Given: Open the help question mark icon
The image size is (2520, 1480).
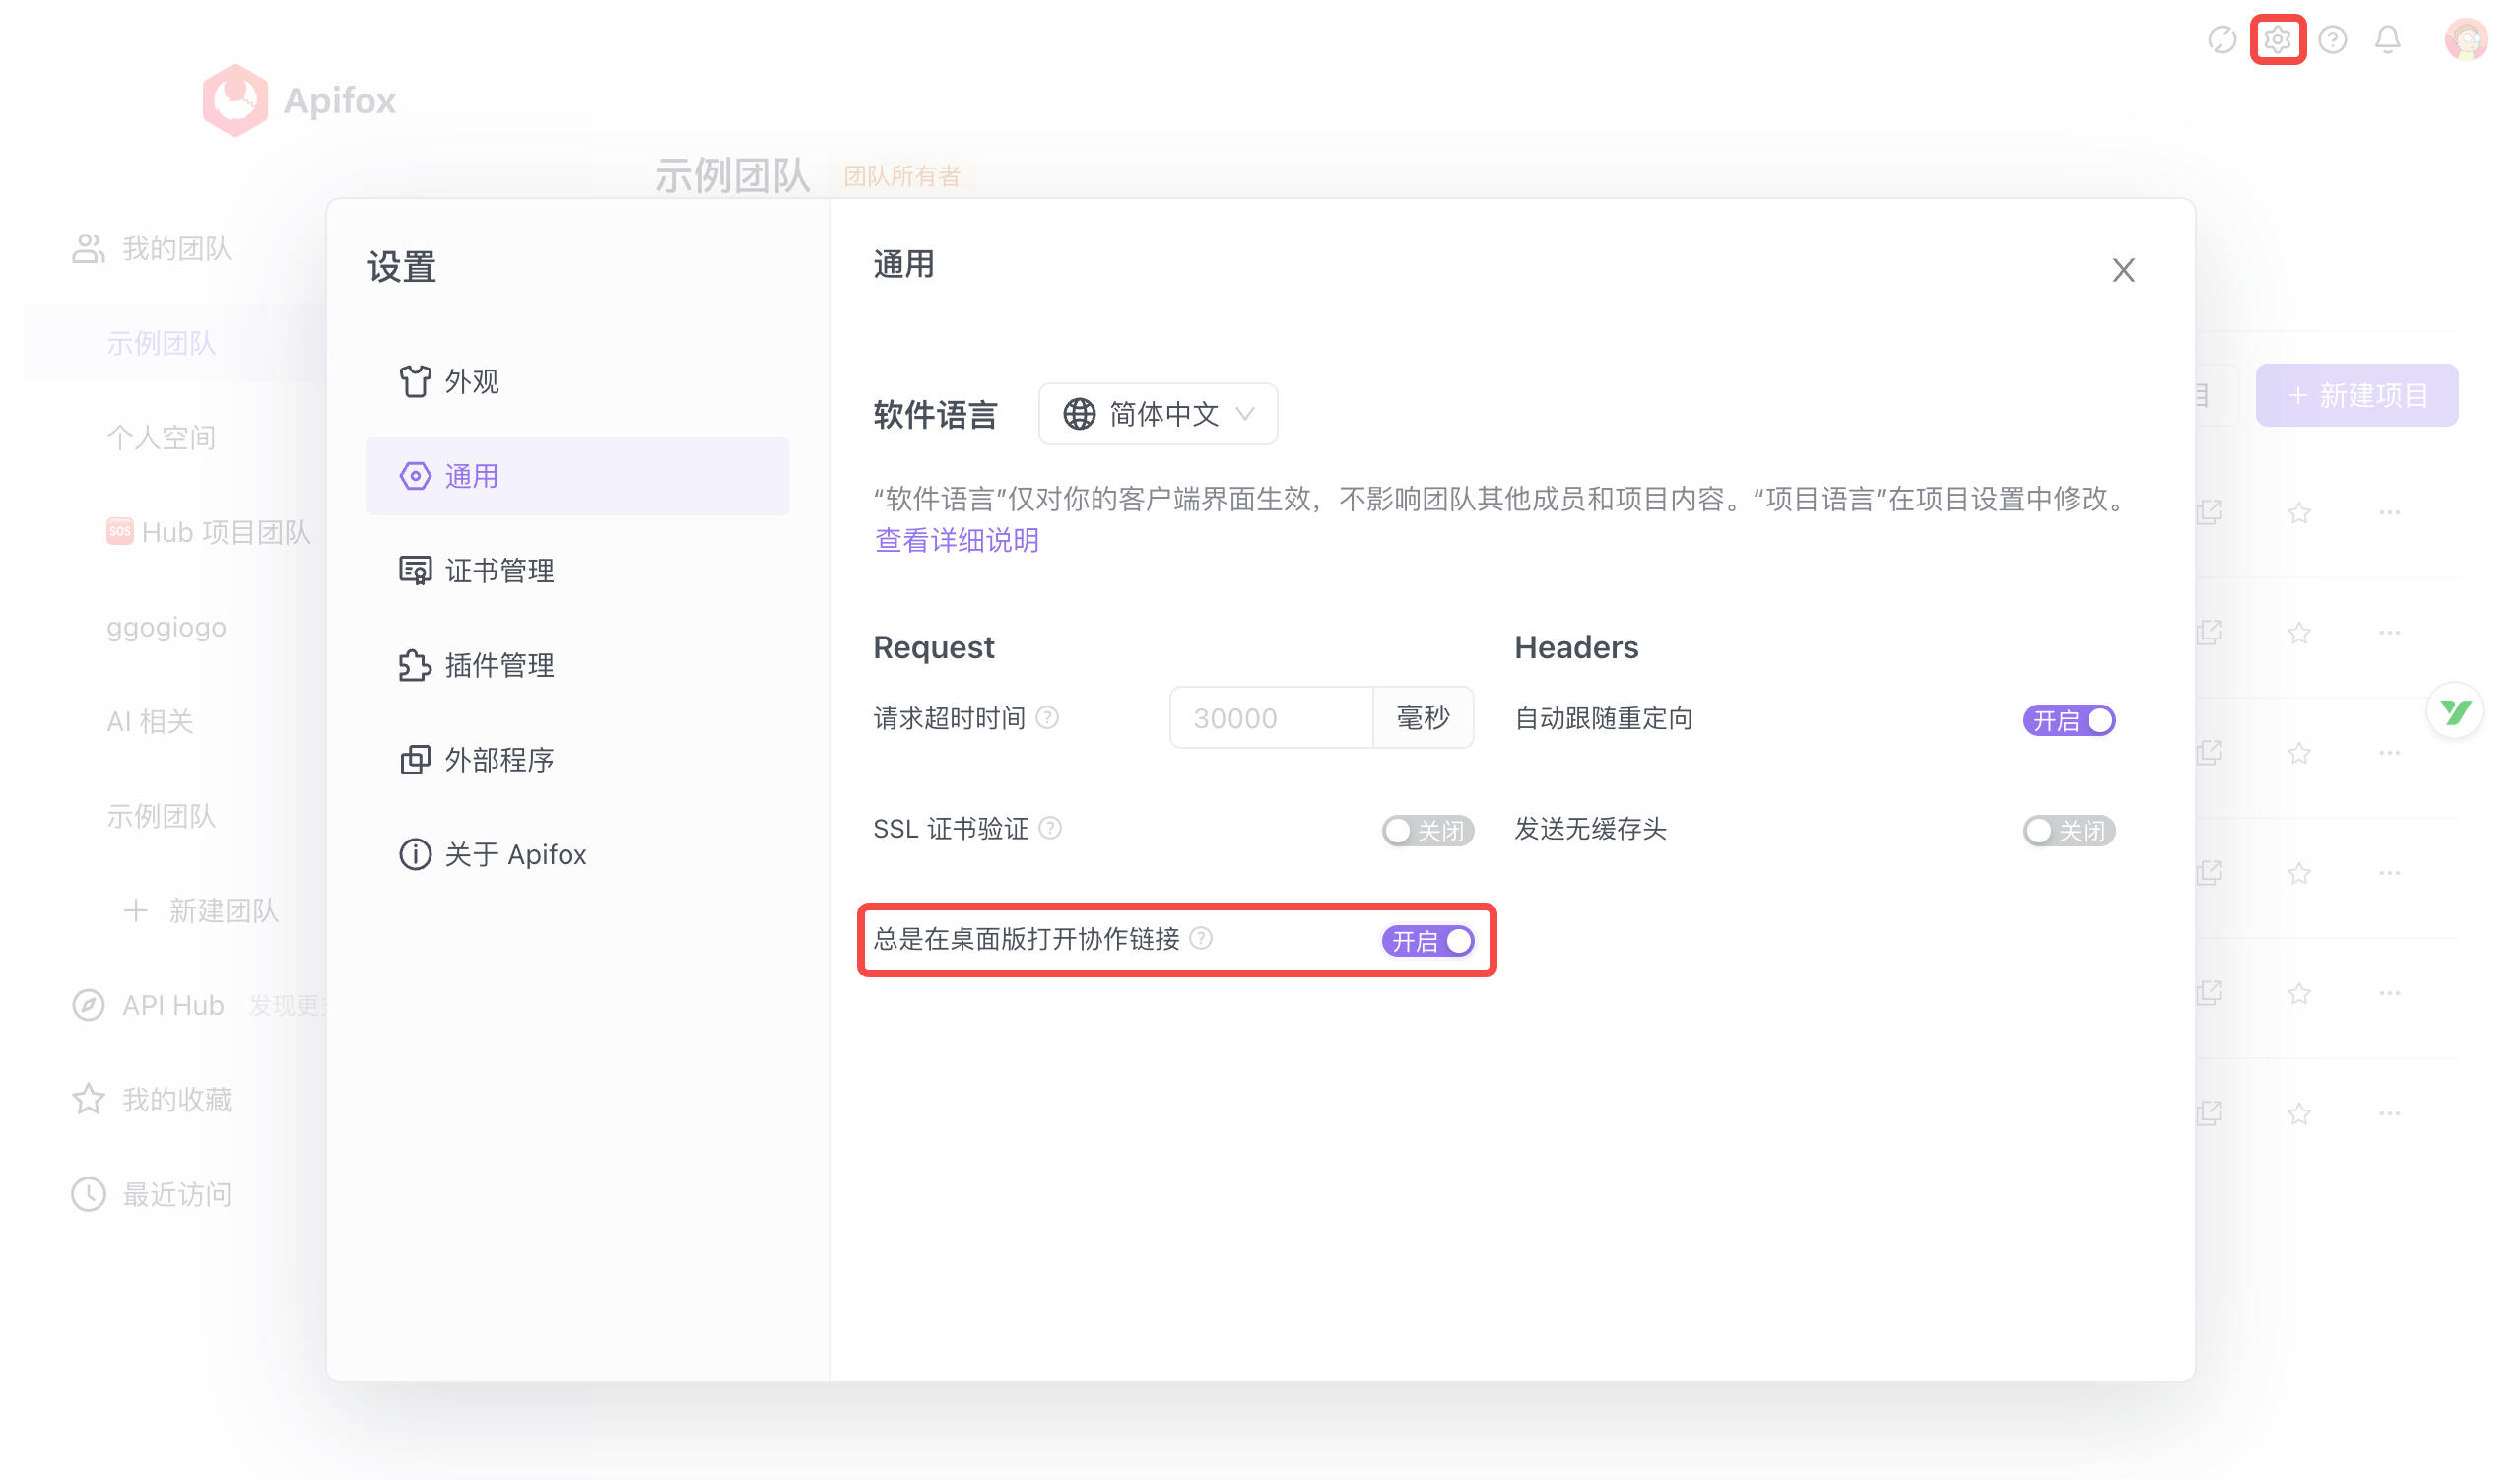Looking at the screenshot, I should pyautogui.click(x=2332, y=40).
